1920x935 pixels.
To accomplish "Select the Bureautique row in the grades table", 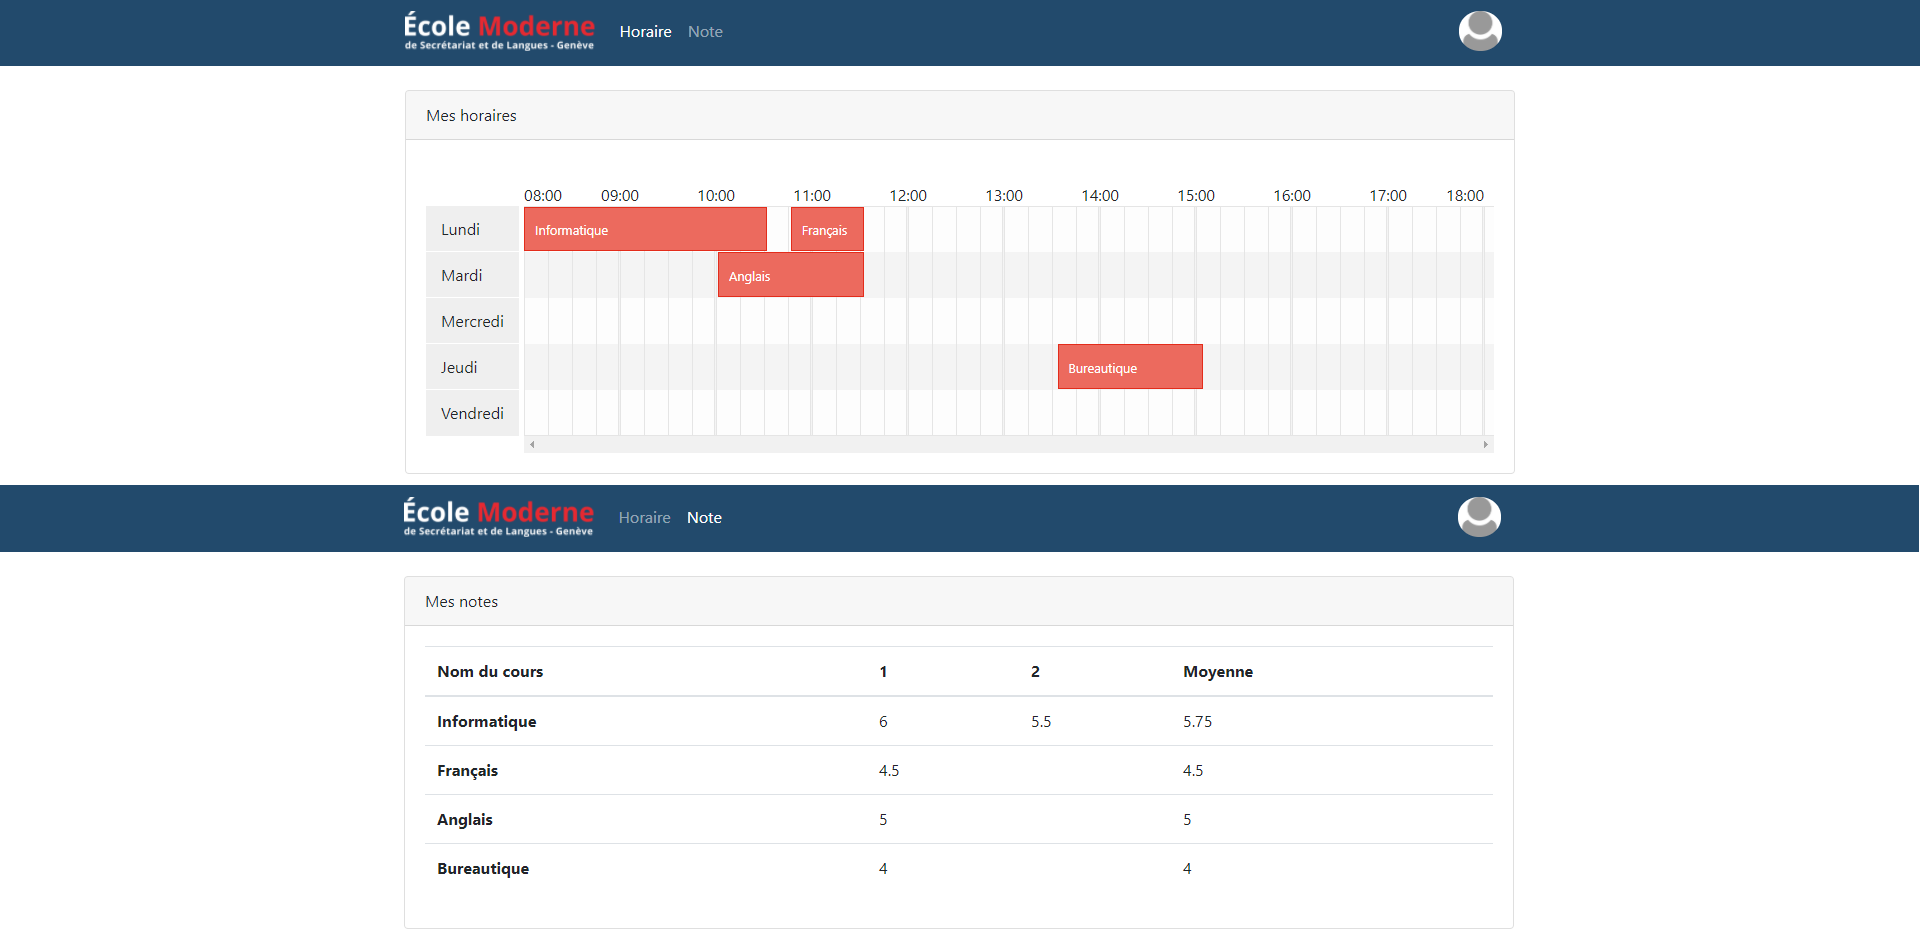I will tap(483, 869).
